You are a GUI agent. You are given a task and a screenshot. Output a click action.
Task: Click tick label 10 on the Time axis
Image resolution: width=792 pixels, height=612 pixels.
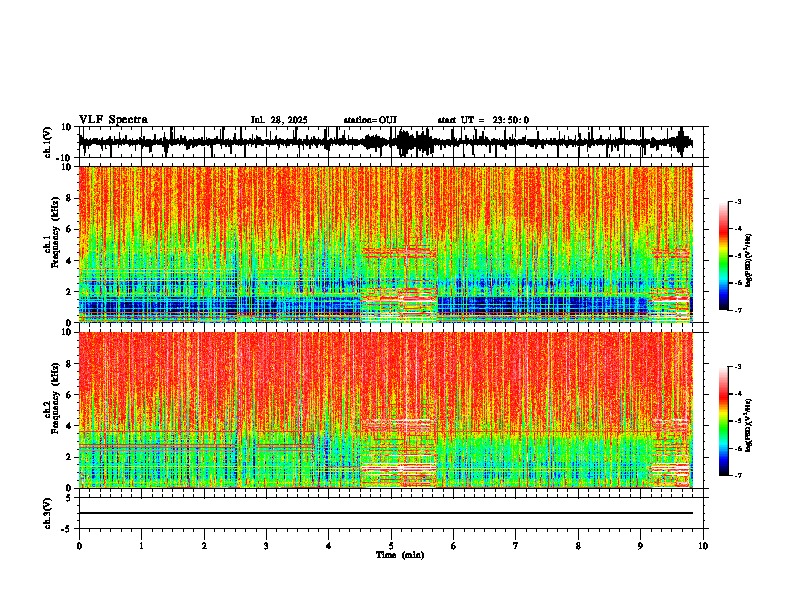pos(703,546)
